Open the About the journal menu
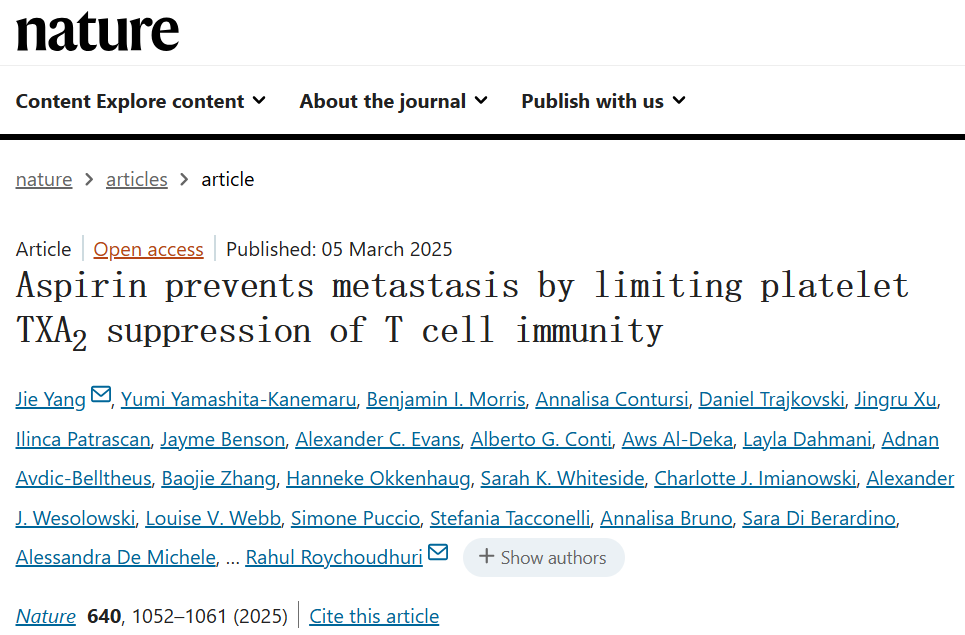965x635 pixels. [393, 101]
